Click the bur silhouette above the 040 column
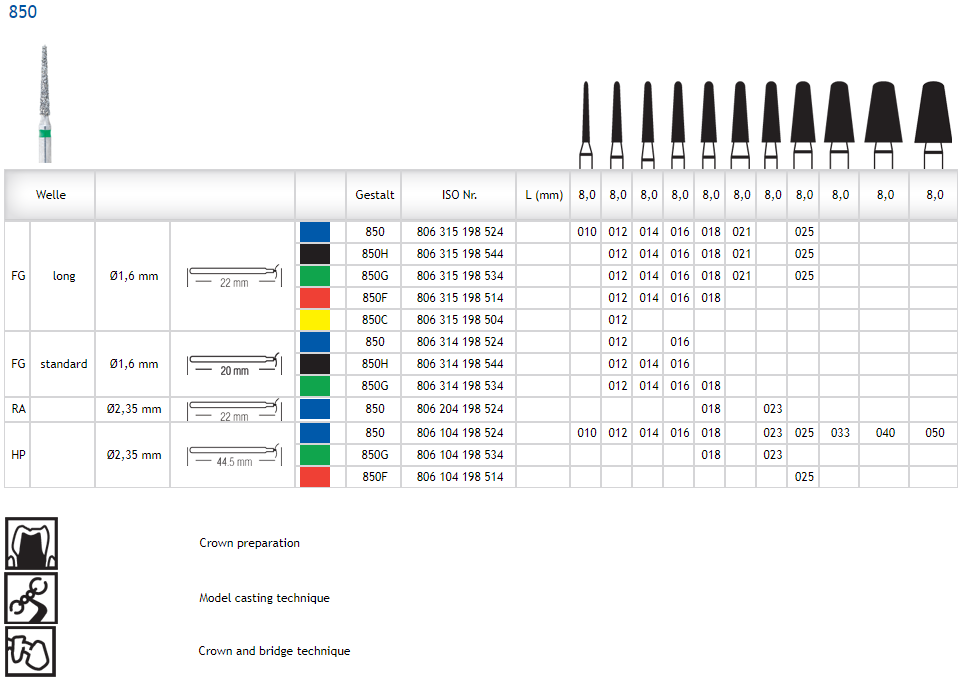This screenshot has height=679, width=964. tap(884, 122)
